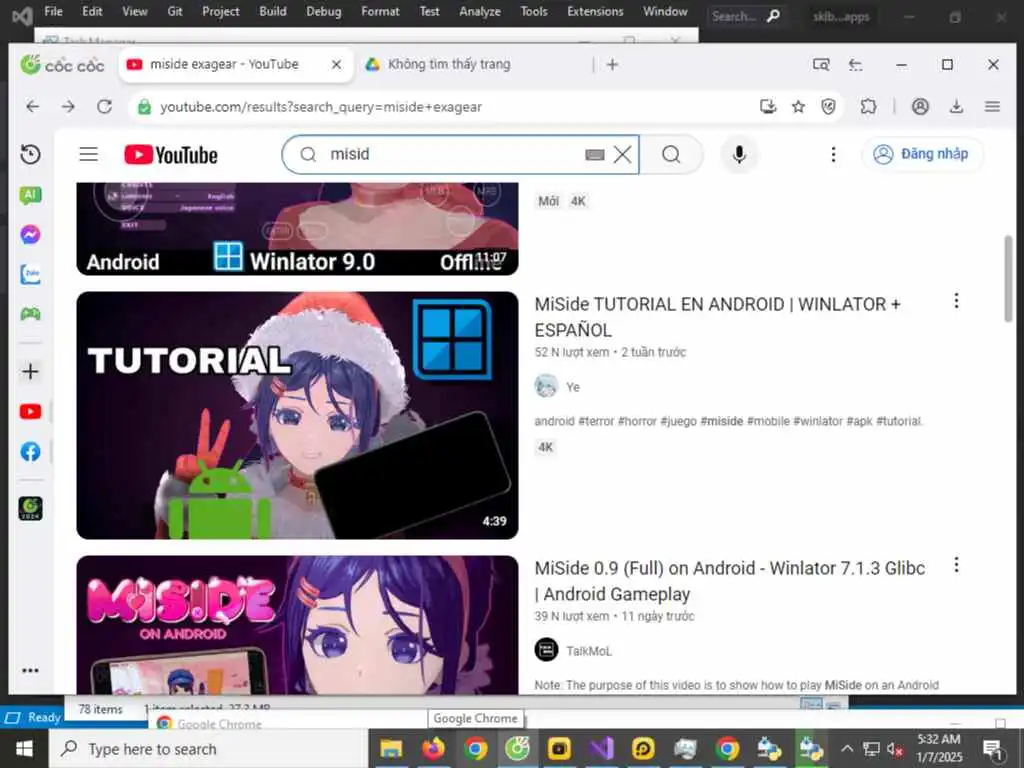Open sidebar more options ellipsis
1024x768 pixels.
pos(30,670)
